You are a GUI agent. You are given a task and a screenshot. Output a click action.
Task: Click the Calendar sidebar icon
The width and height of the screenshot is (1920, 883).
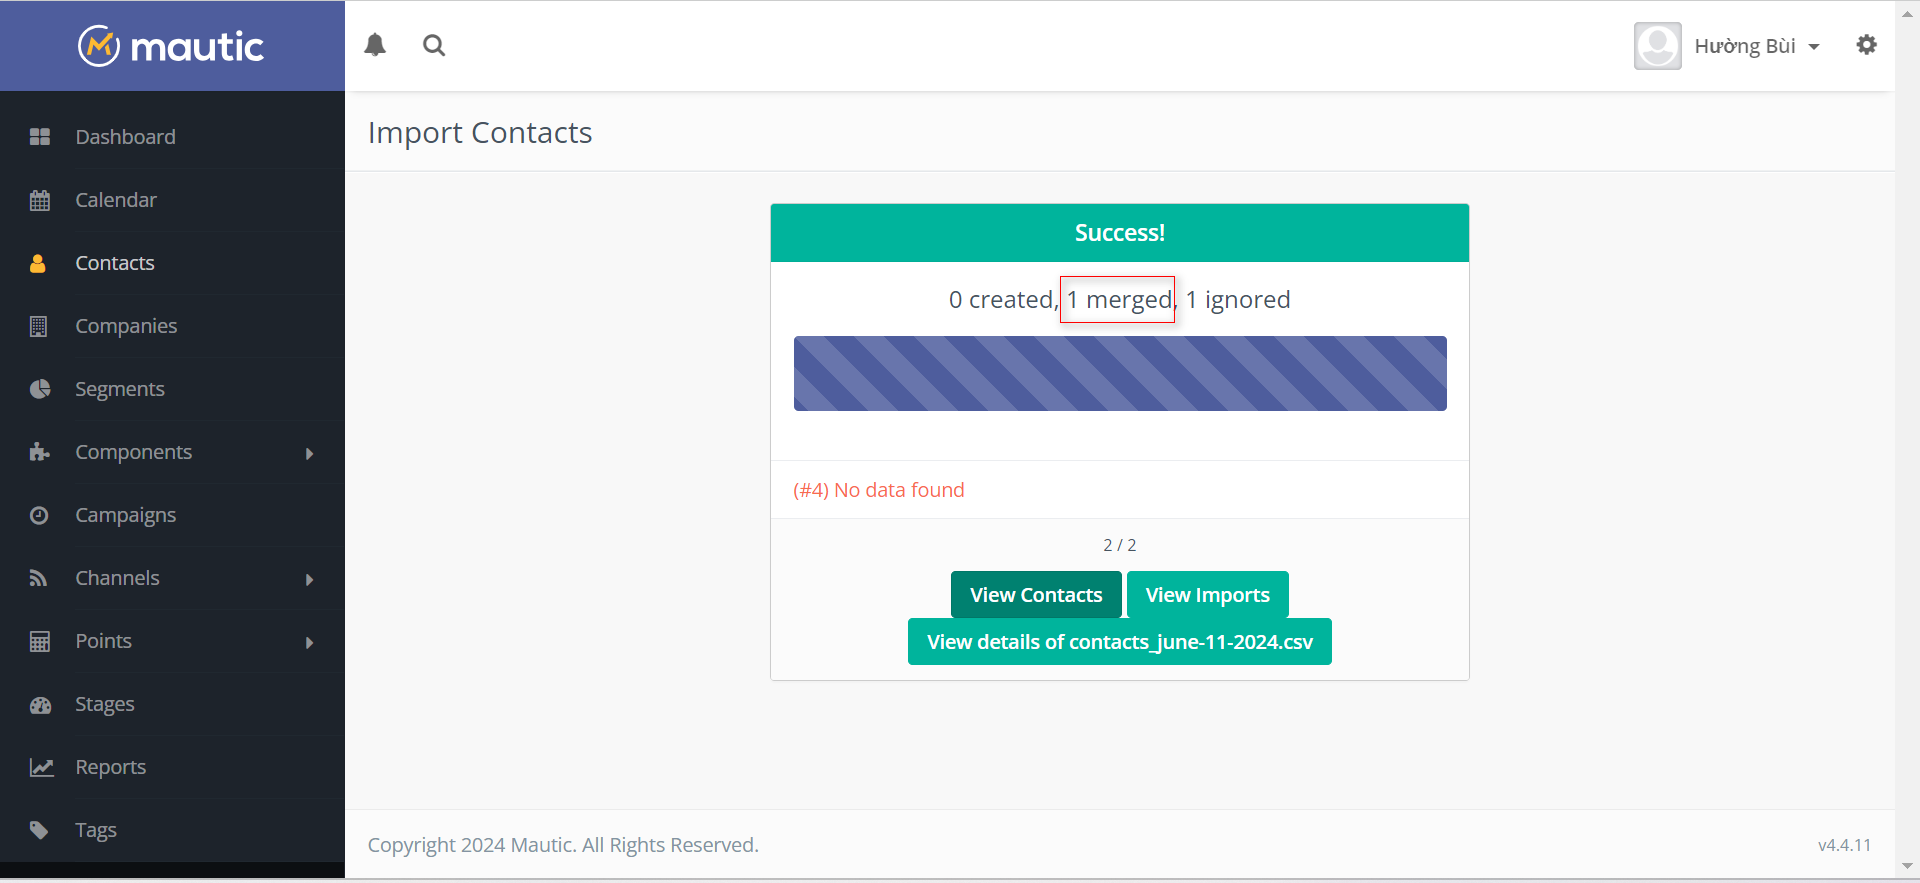pos(40,200)
